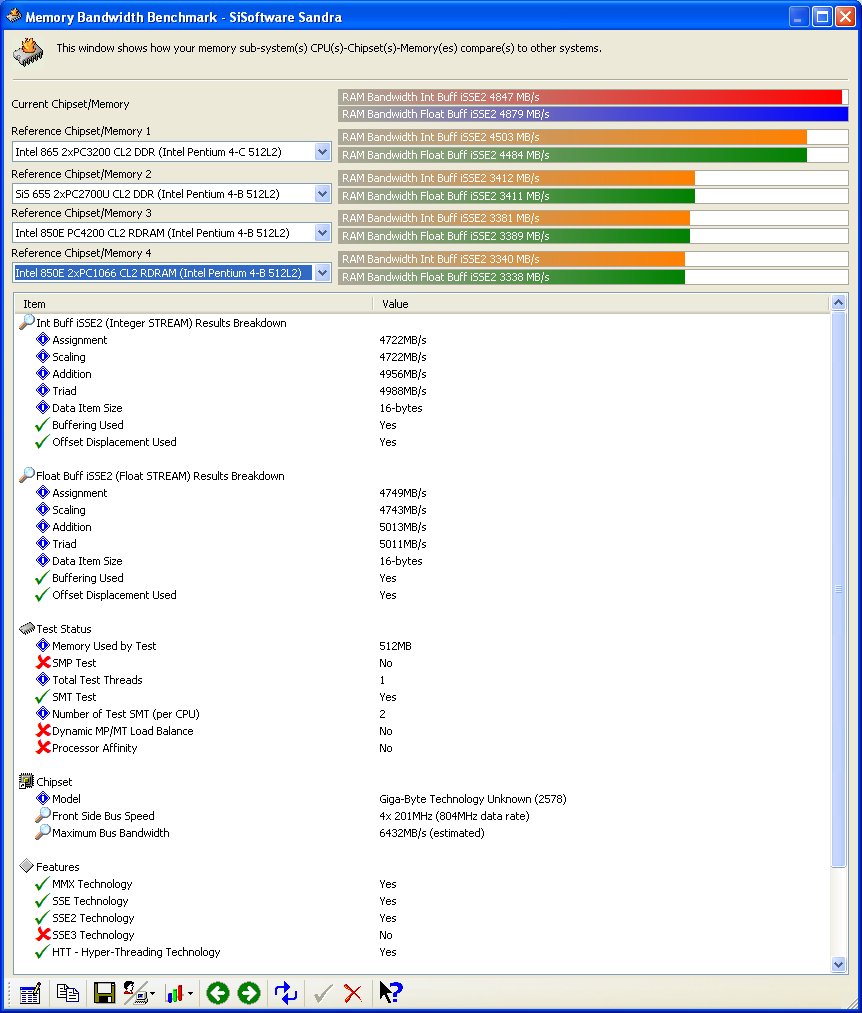Click the 6432MB/s (estimated) value
862x1013 pixels.
432,833
